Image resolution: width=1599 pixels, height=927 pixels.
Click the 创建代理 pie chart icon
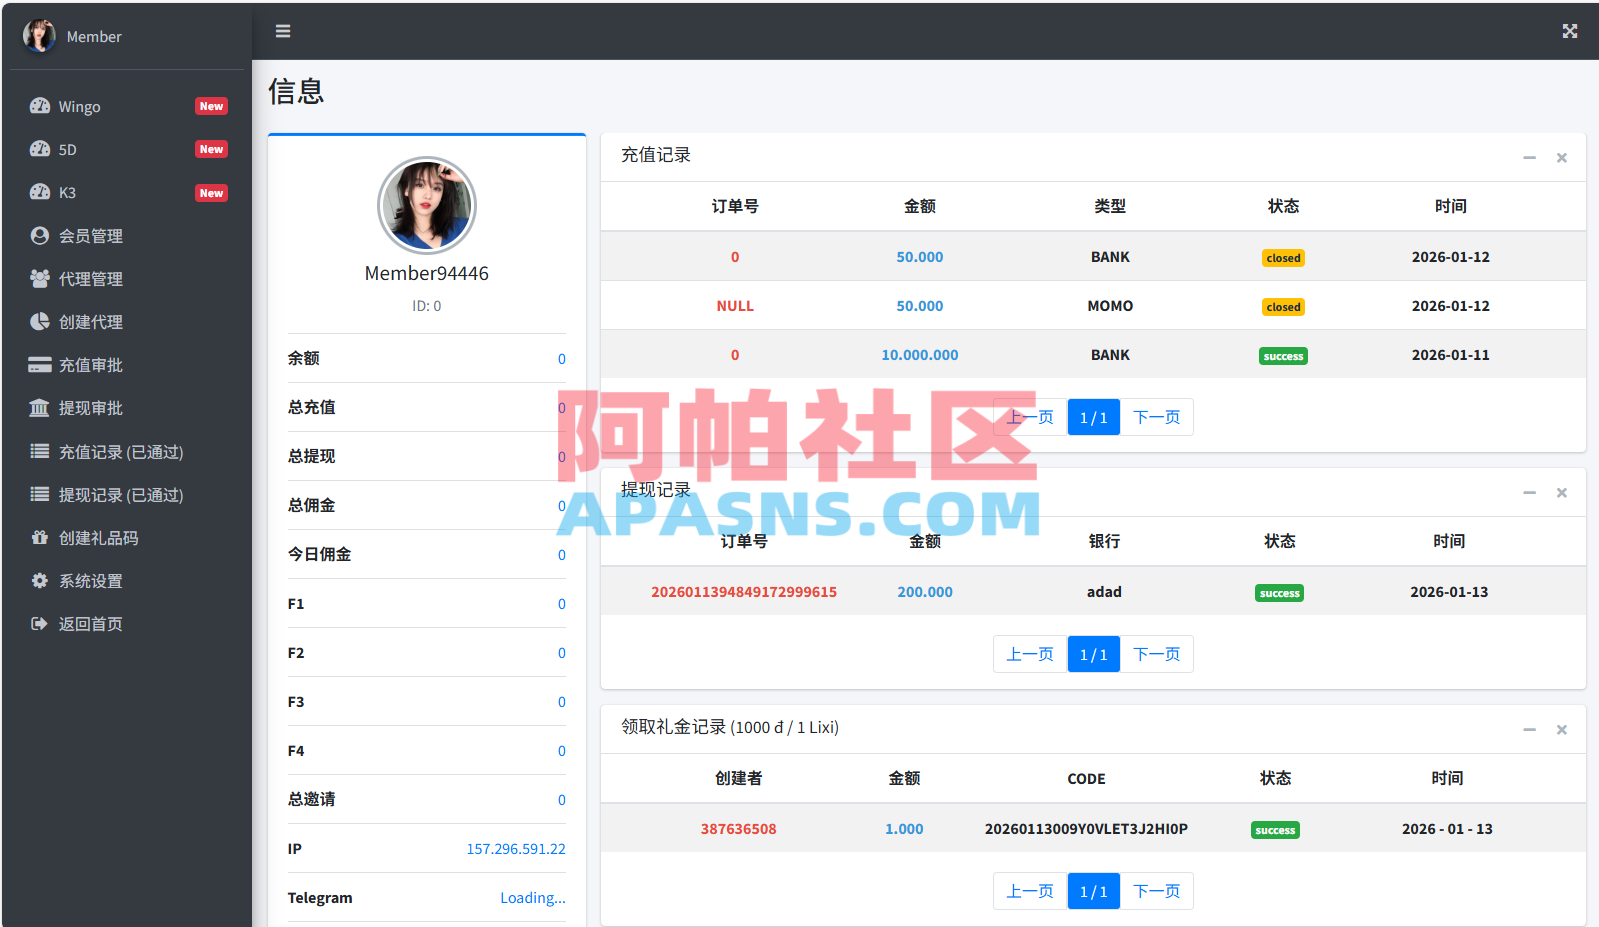click(x=39, y=321)
